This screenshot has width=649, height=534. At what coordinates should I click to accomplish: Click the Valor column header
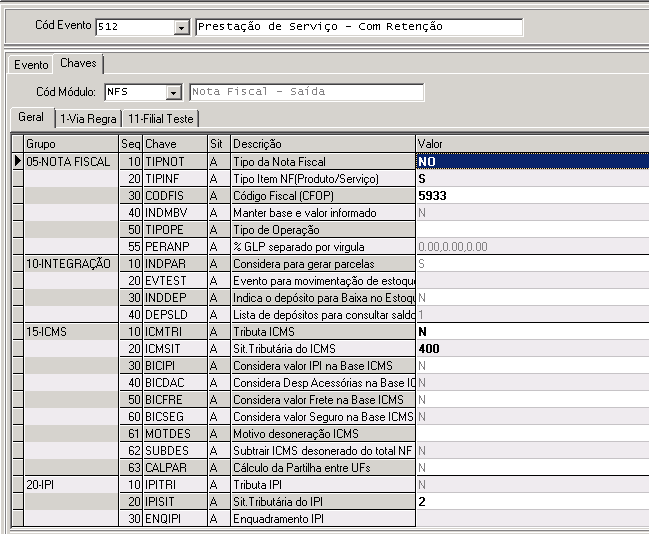click(x=531, y=145)
